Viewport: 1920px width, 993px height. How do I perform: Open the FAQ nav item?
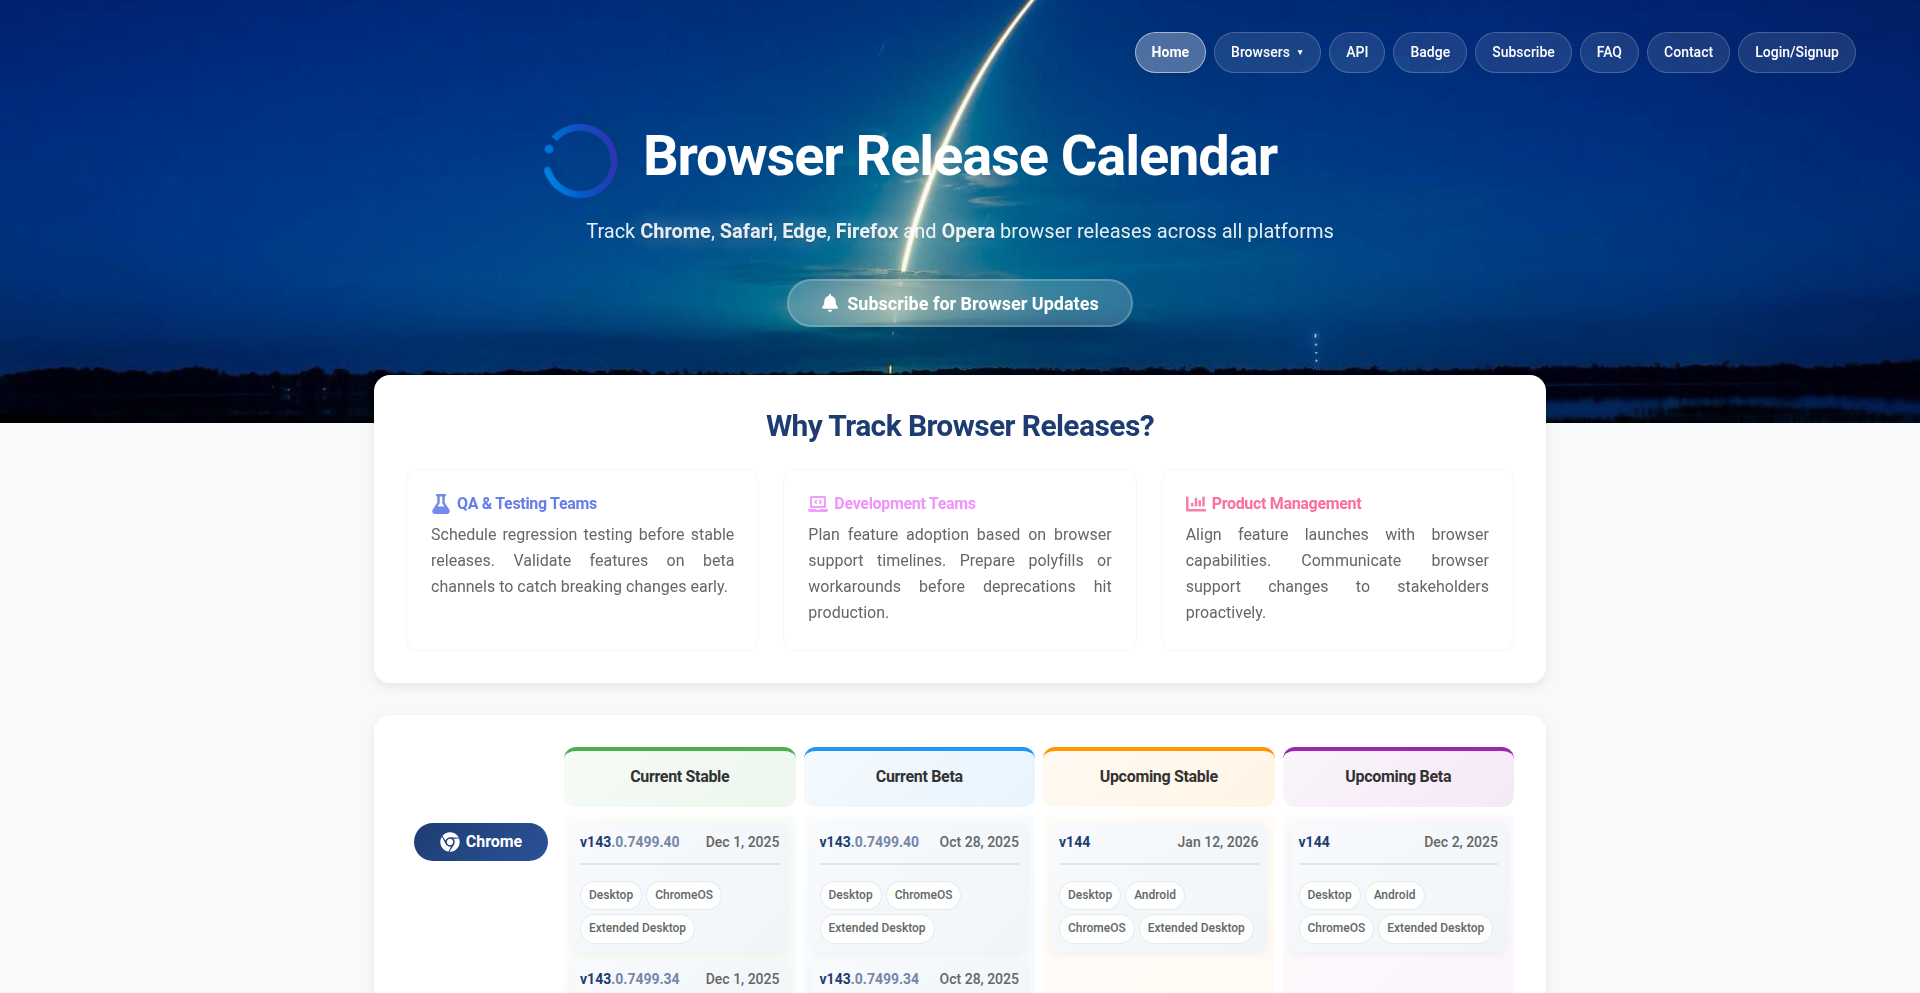pos(1609,52)
